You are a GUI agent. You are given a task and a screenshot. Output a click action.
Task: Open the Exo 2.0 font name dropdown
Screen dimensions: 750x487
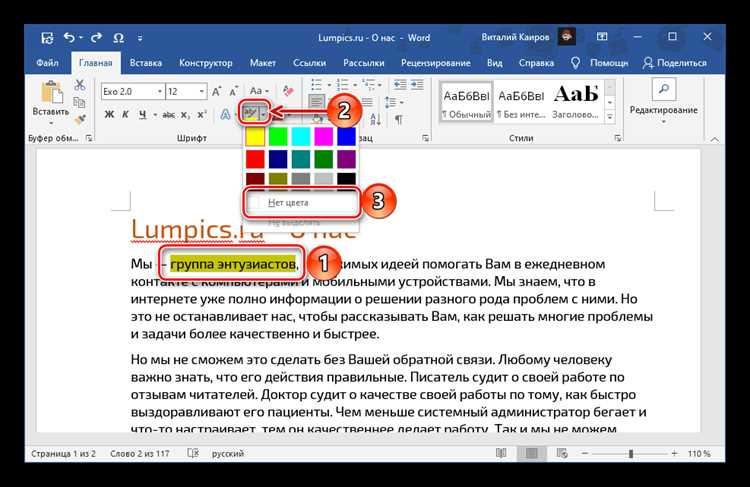coord(160,91)
